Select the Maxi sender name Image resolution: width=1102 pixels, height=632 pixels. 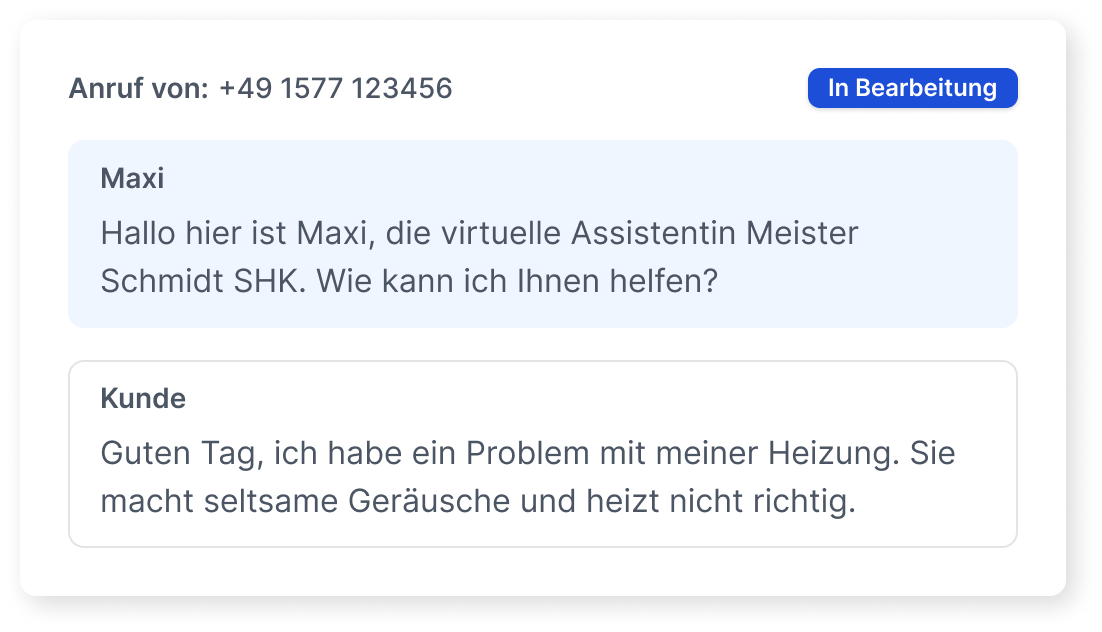click(132, 179)
